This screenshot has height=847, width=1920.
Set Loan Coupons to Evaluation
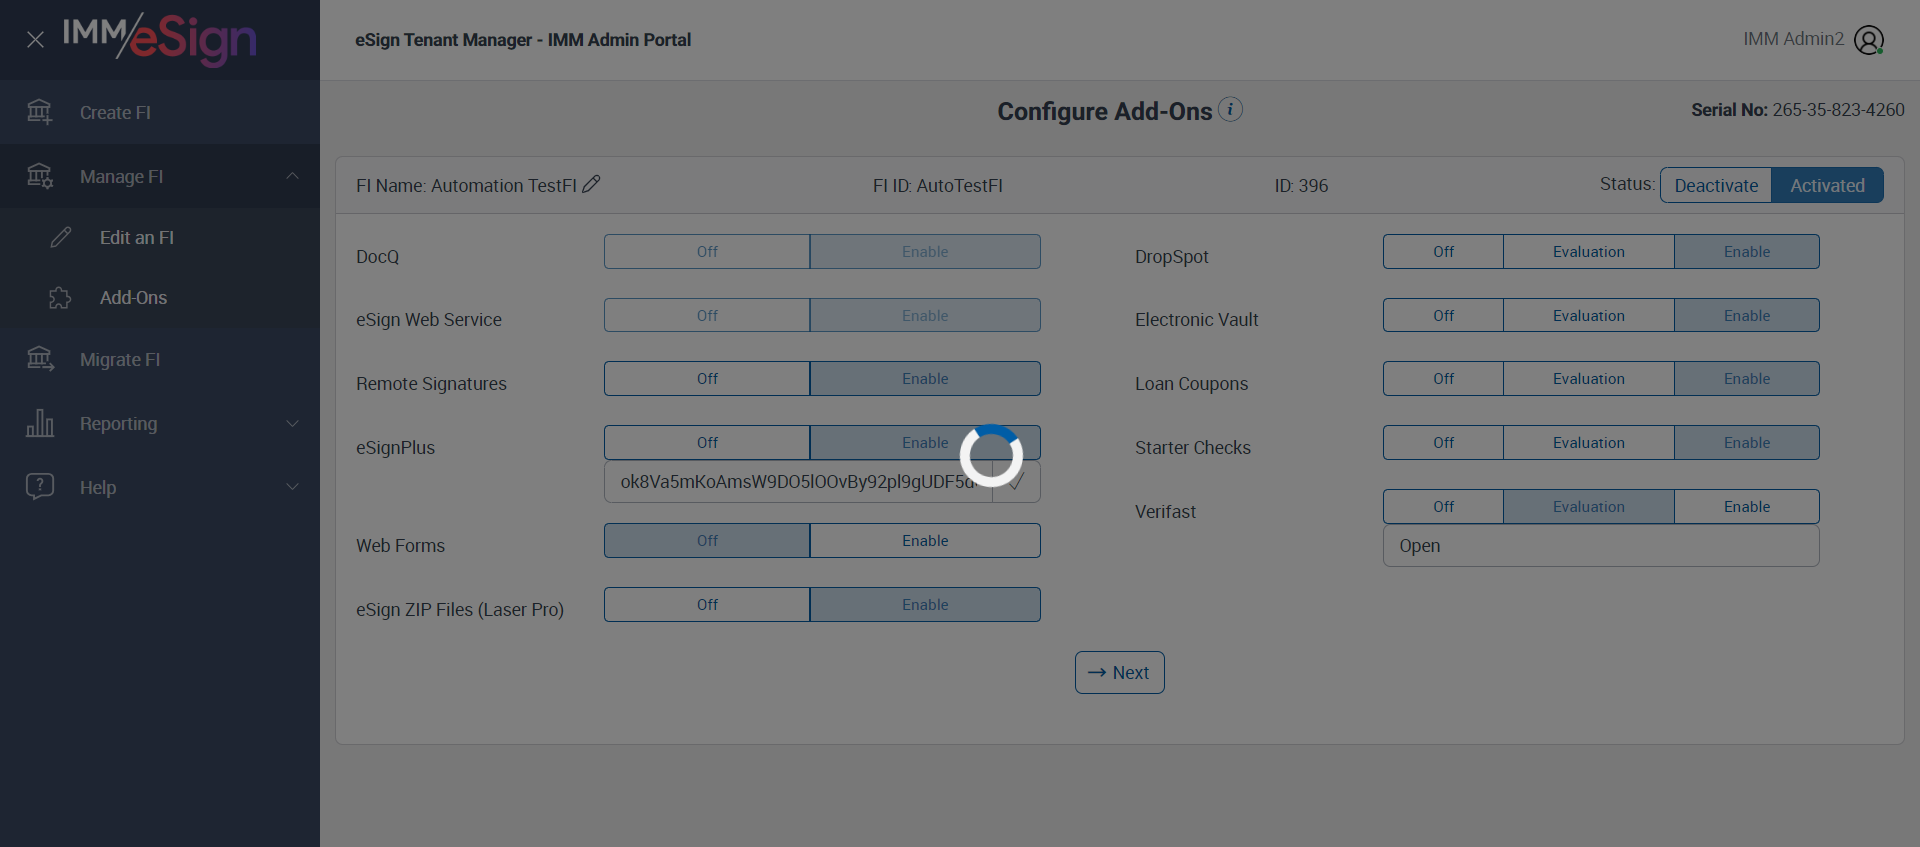click(x=1589, y=379)
